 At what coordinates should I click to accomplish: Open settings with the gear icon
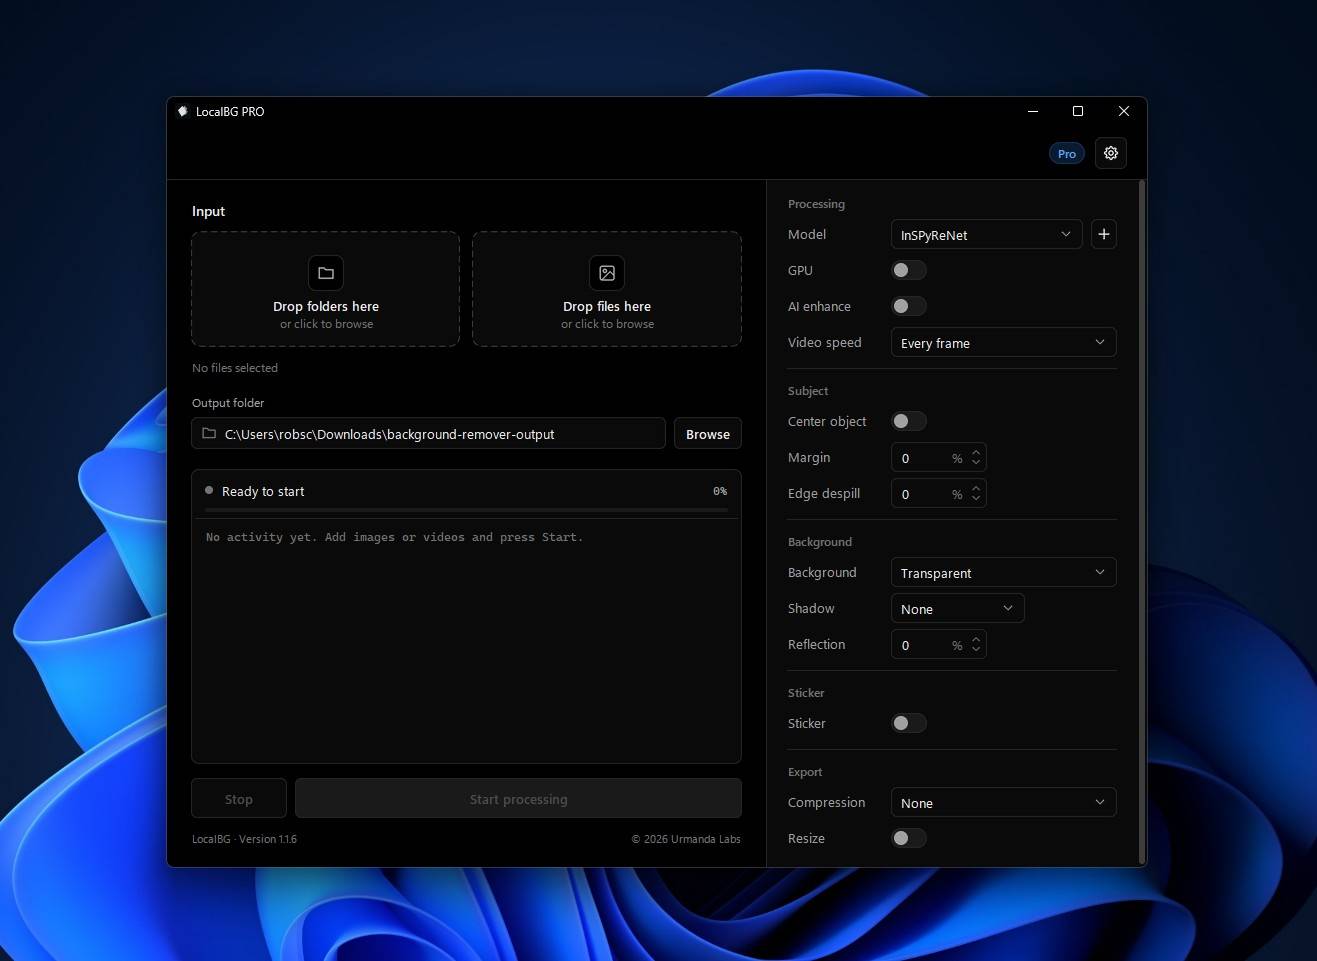click(1111, 153)
